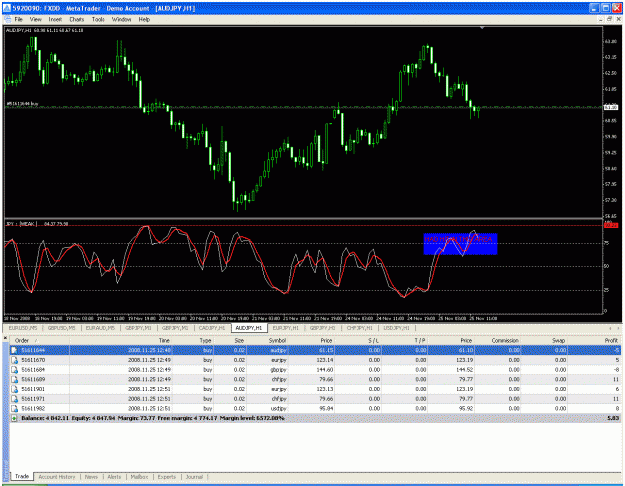625x486 pixels.
Task: Click the chart document icon beside File menu
Action: (x=8, y=19)
